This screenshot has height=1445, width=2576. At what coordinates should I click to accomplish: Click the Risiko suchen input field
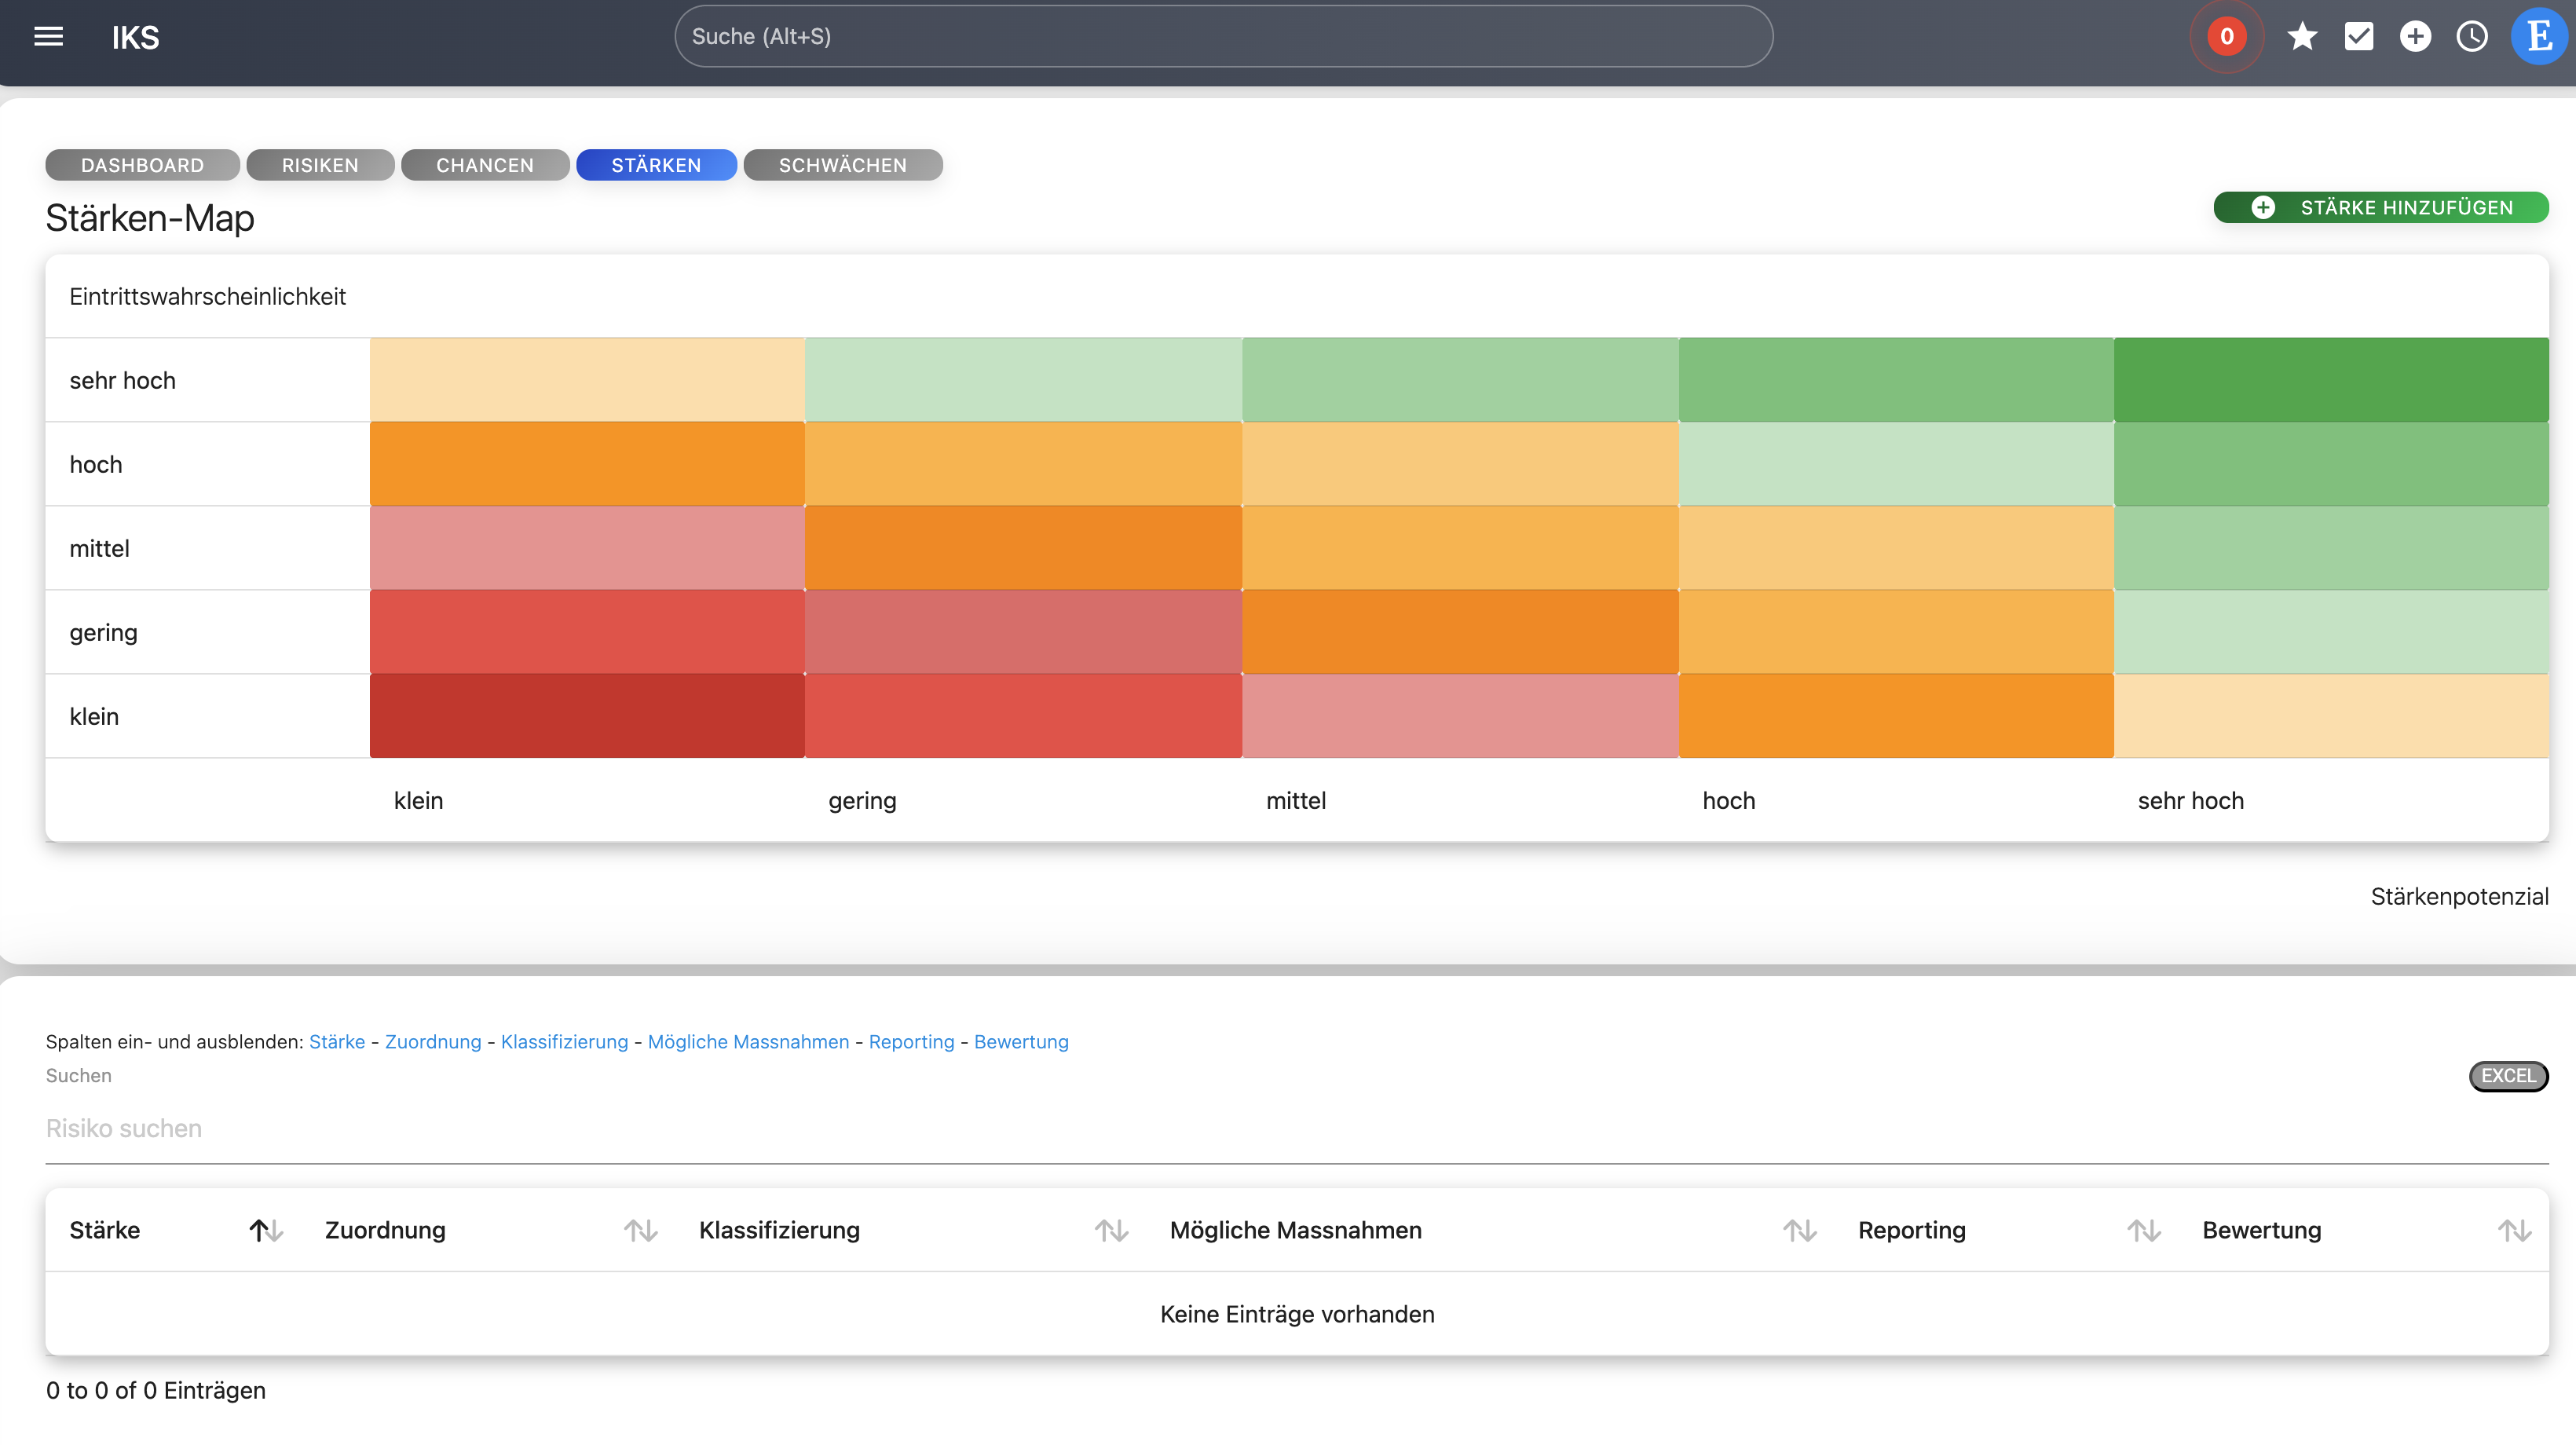(400, 1128)
